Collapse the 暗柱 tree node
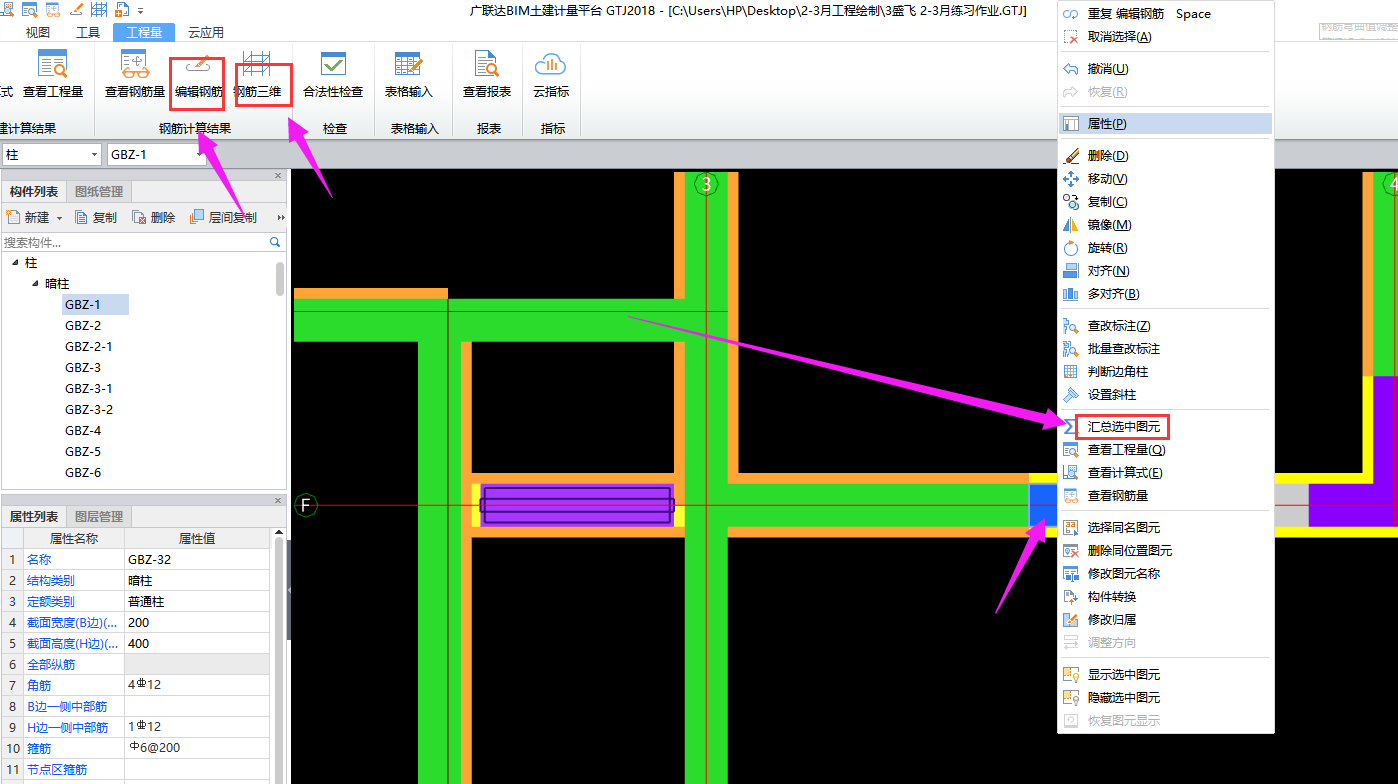Screen dimensions: 1398x784 [x=35, y=283]
